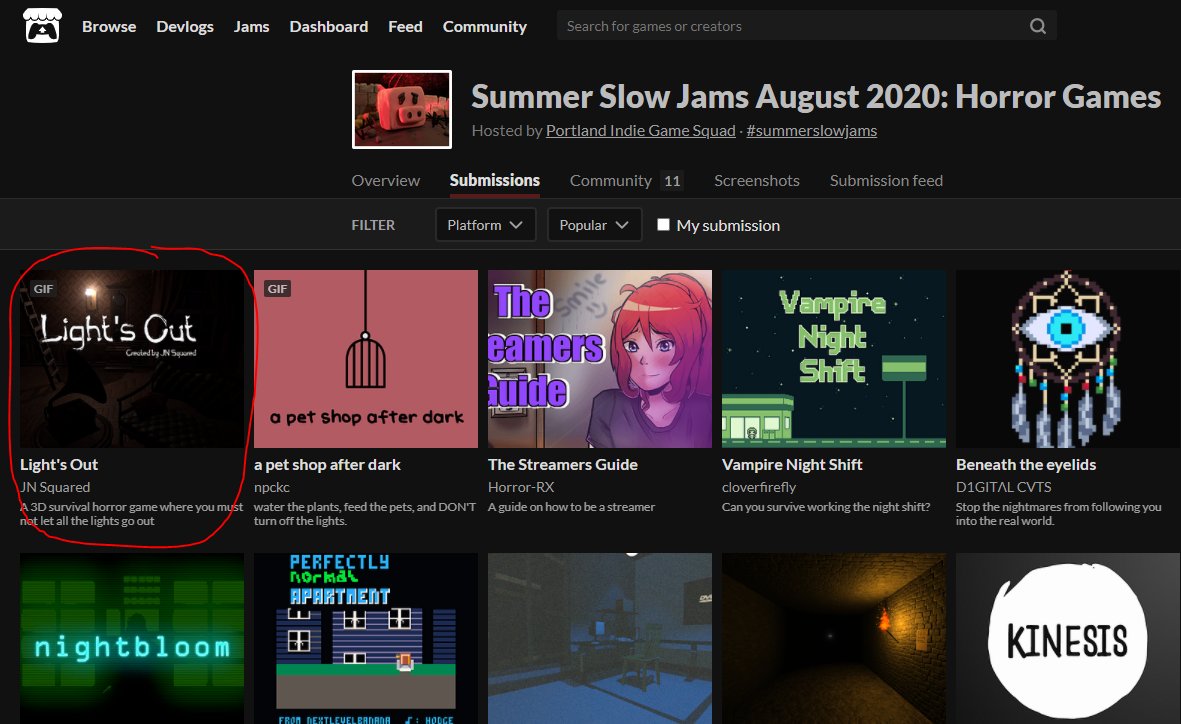This screenshot has height=724, width=1181.
Task: Open Horror-RX creator profile link
Action: pyautogui.click(x=521, y=487)
